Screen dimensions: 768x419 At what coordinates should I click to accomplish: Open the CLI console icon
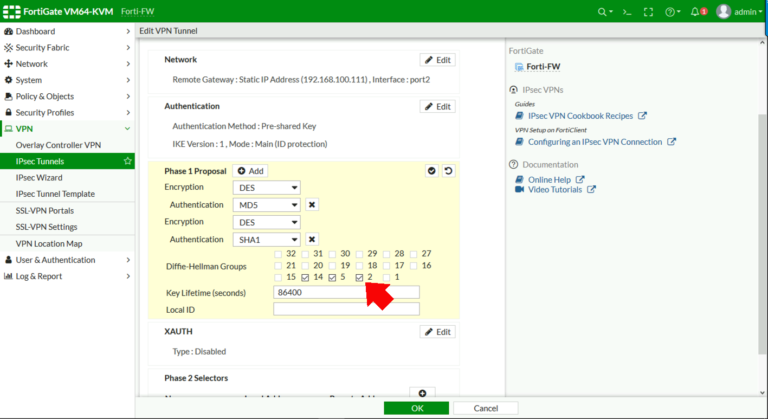(627, 12)
